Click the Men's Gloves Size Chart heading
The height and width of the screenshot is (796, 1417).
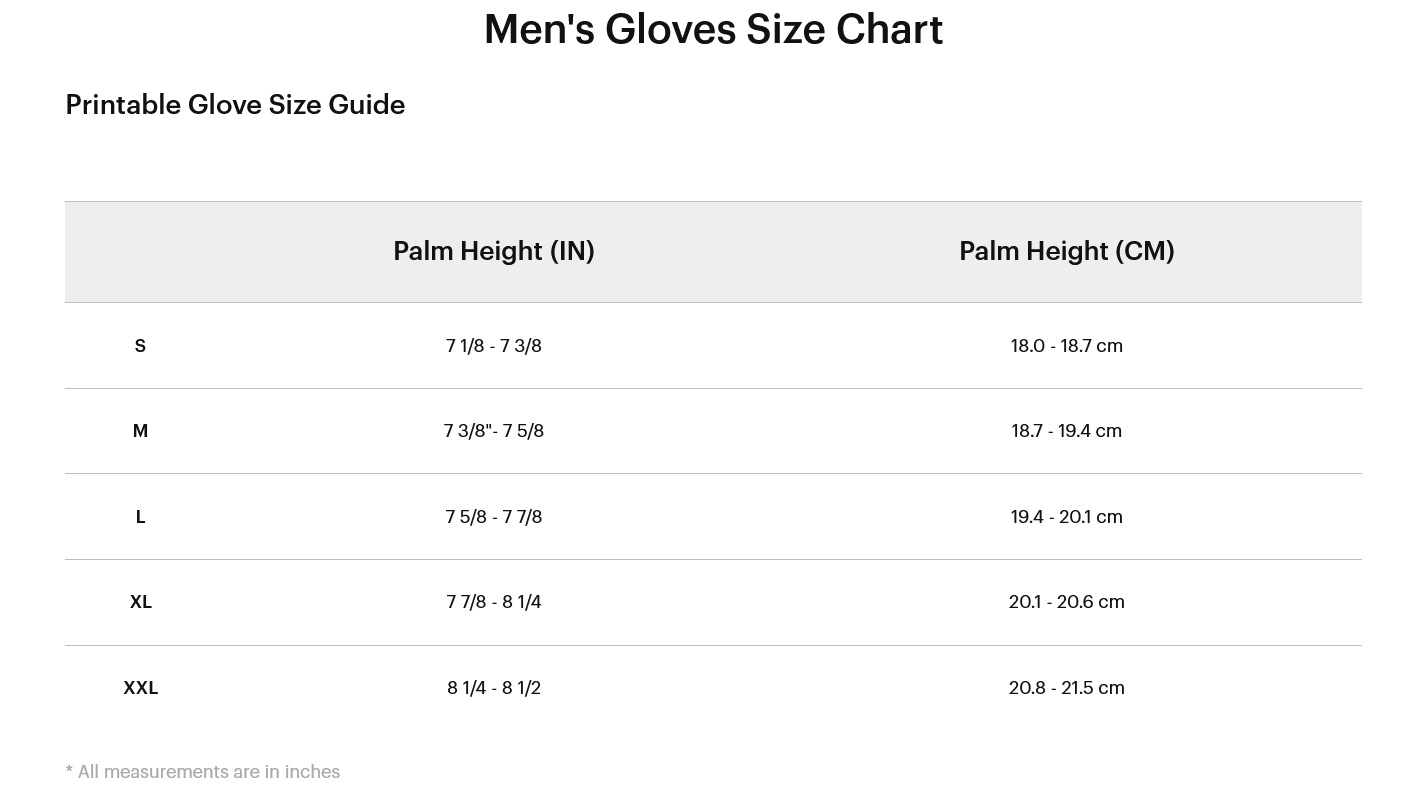(713, 29)
